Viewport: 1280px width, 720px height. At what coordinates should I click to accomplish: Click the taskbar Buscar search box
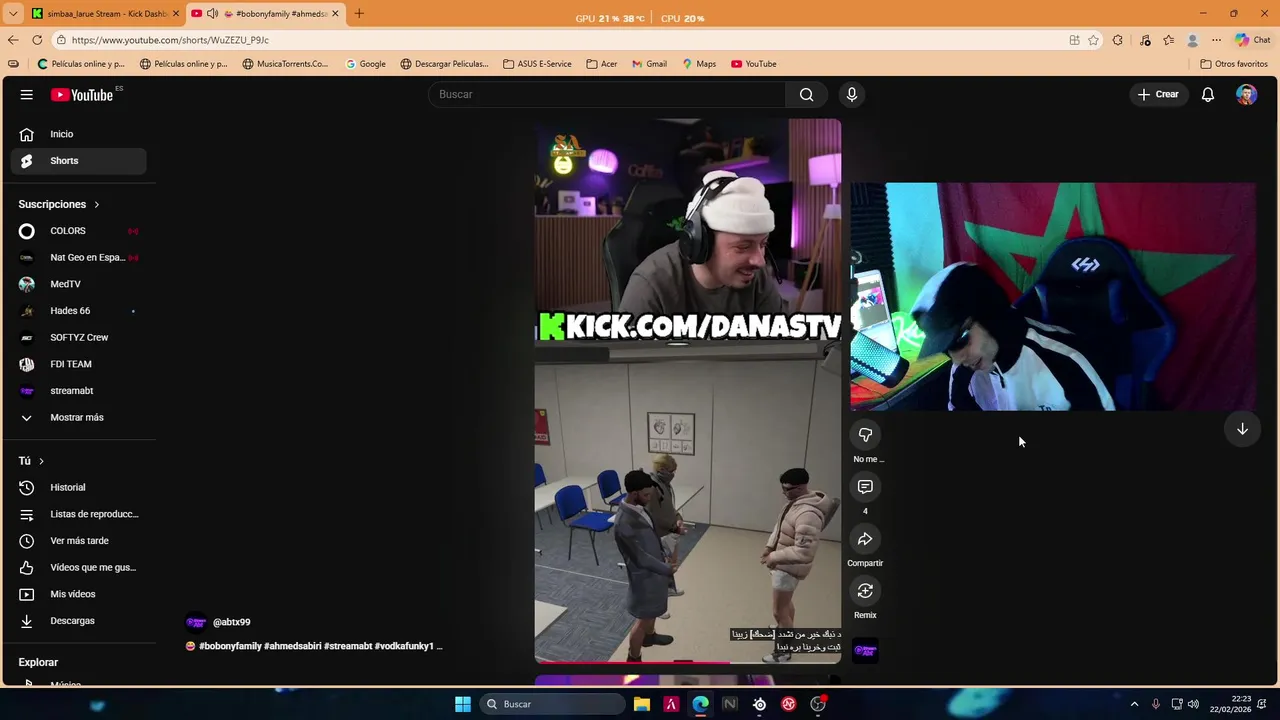click(552, 704)
